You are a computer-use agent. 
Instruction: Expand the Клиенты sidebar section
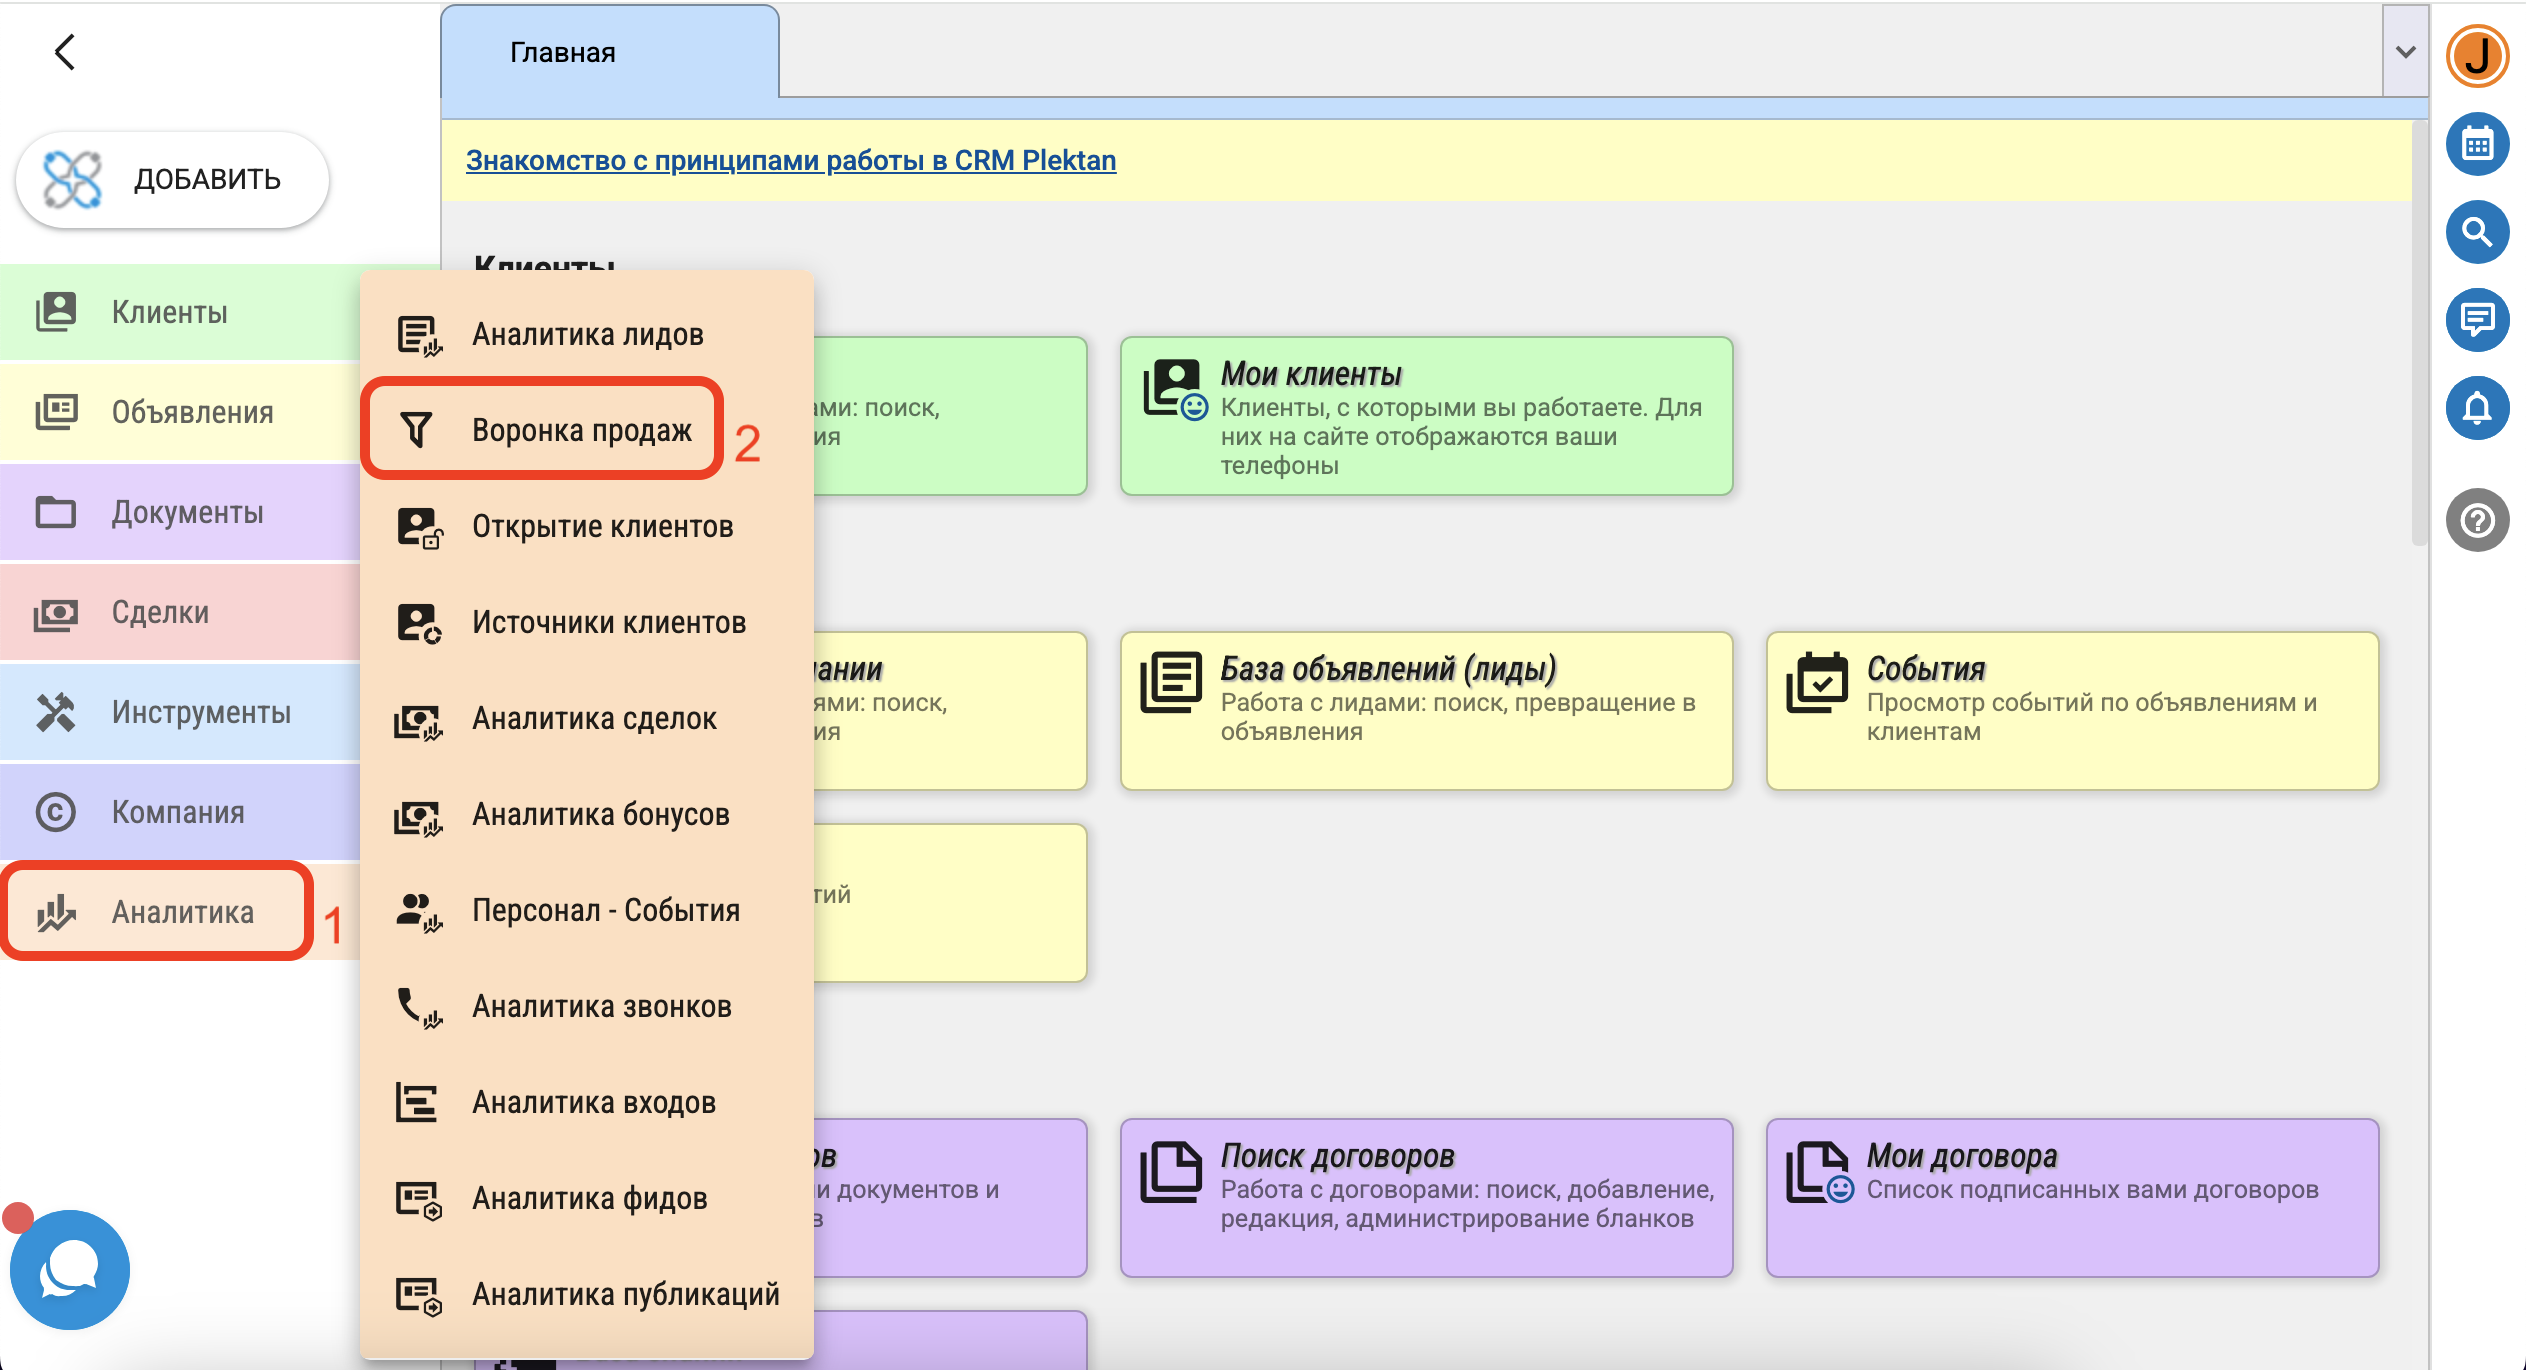[x=170, y=312]
